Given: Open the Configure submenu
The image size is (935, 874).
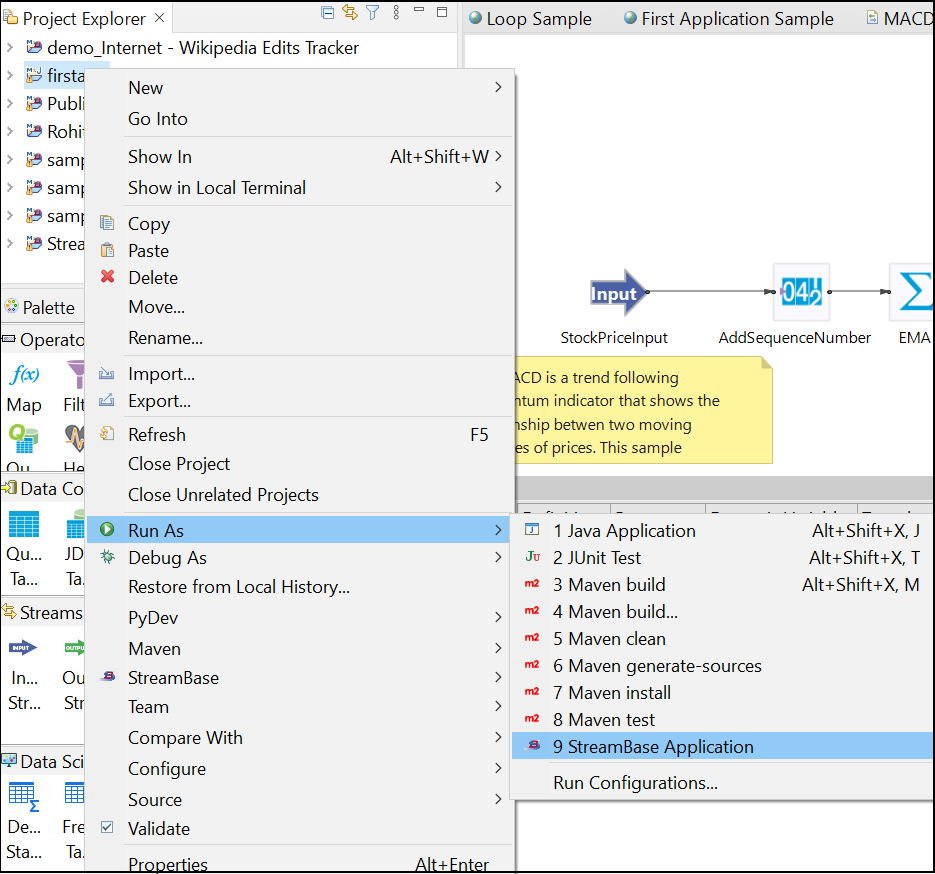Looking at the screenshot, I should pyautogui.click(x=300, y=769).
